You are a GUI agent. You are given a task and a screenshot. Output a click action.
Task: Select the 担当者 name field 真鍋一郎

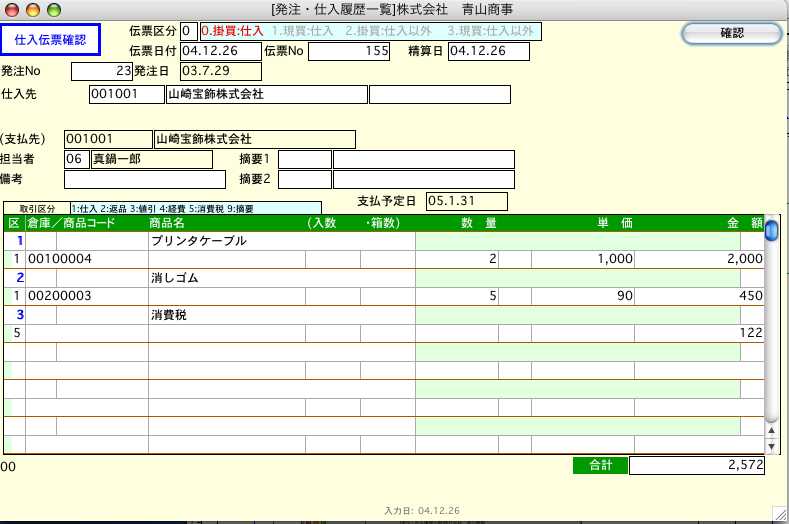tap(151, 159)
